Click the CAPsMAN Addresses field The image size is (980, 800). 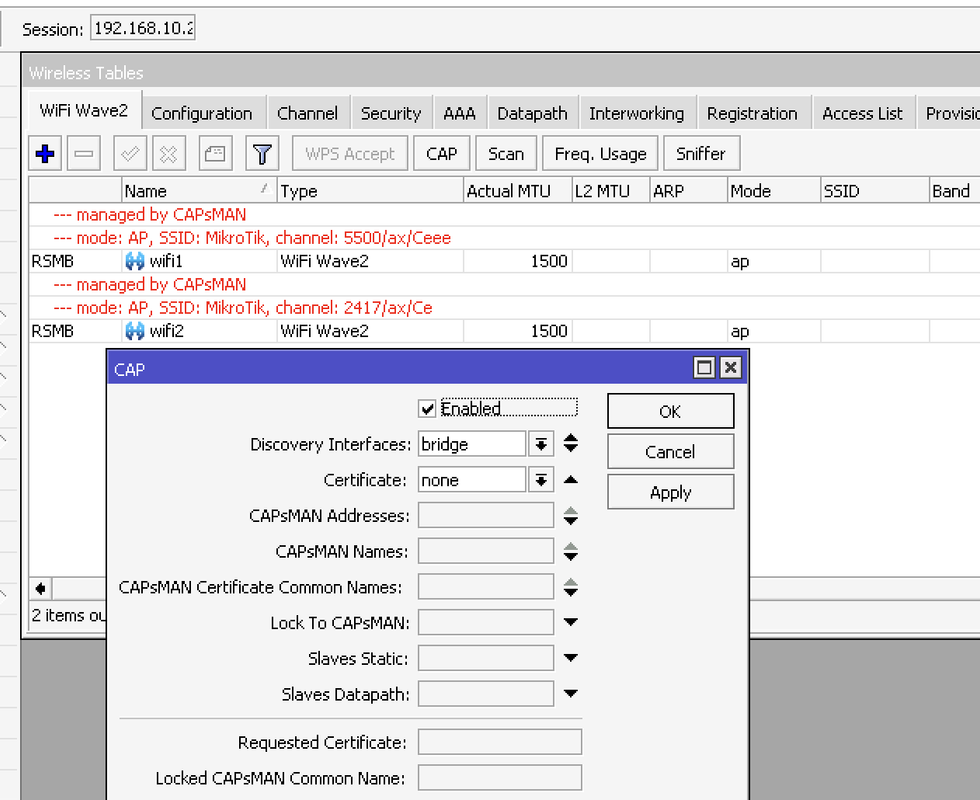pyautogui.click(x=486, y=516)
